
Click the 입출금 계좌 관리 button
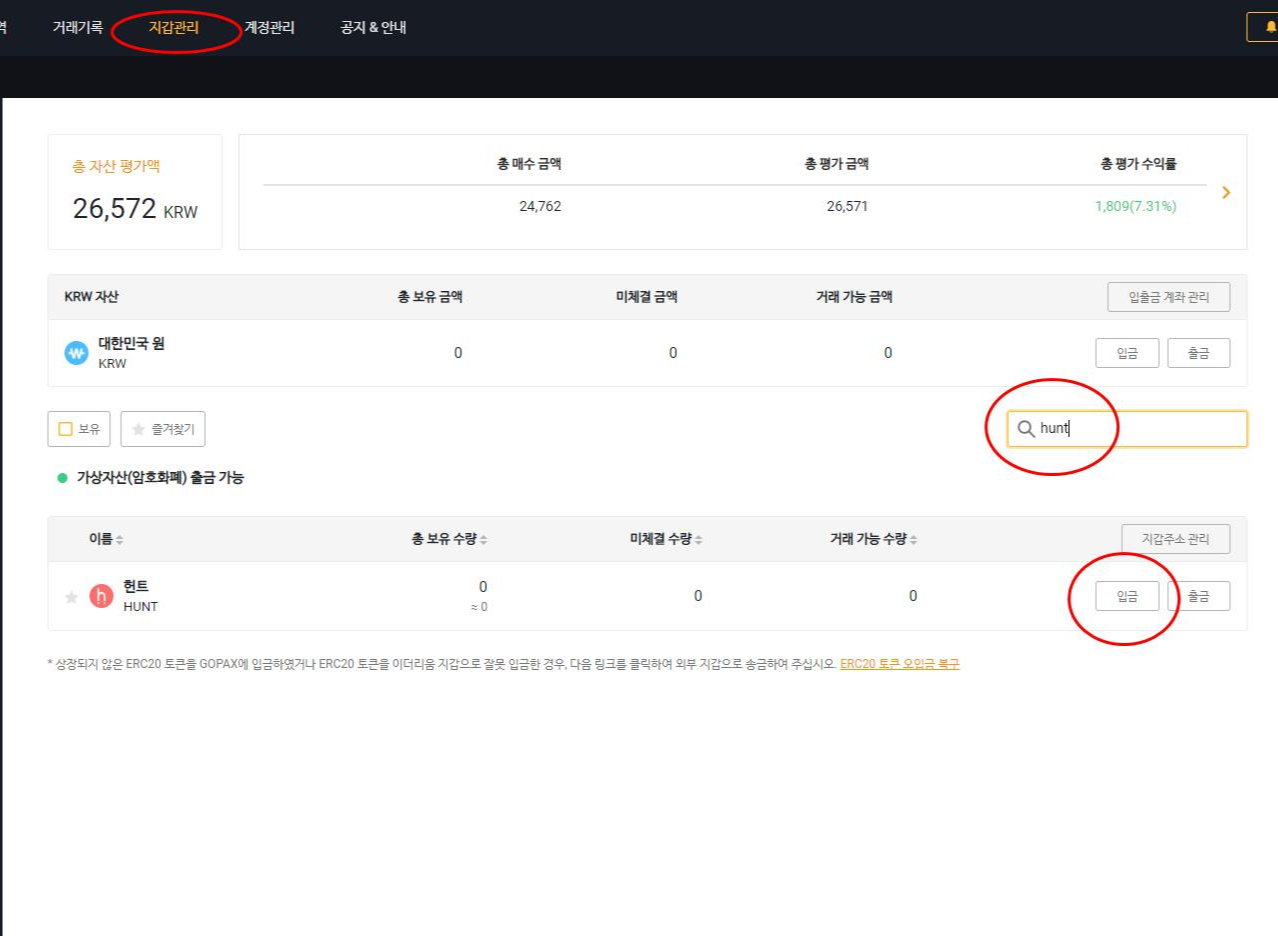point(1168,297)
